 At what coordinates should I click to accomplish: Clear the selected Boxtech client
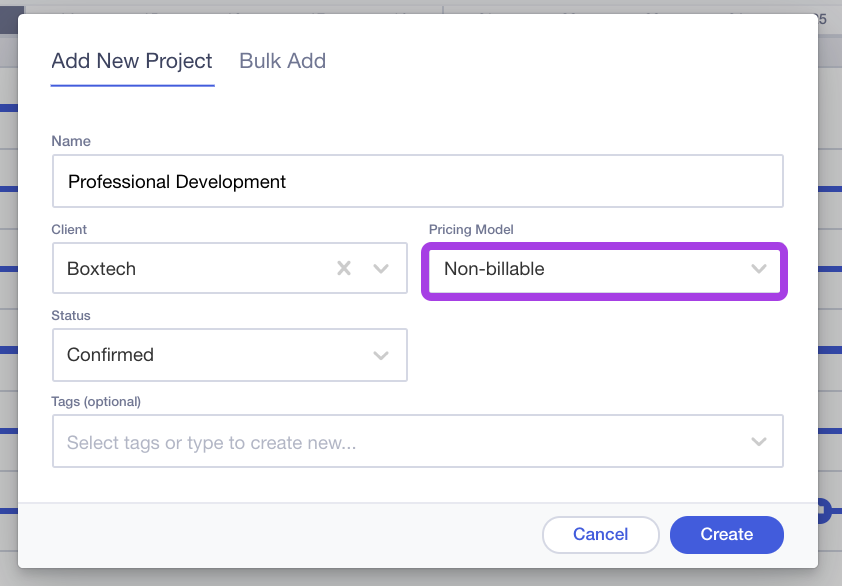point(344,268)
